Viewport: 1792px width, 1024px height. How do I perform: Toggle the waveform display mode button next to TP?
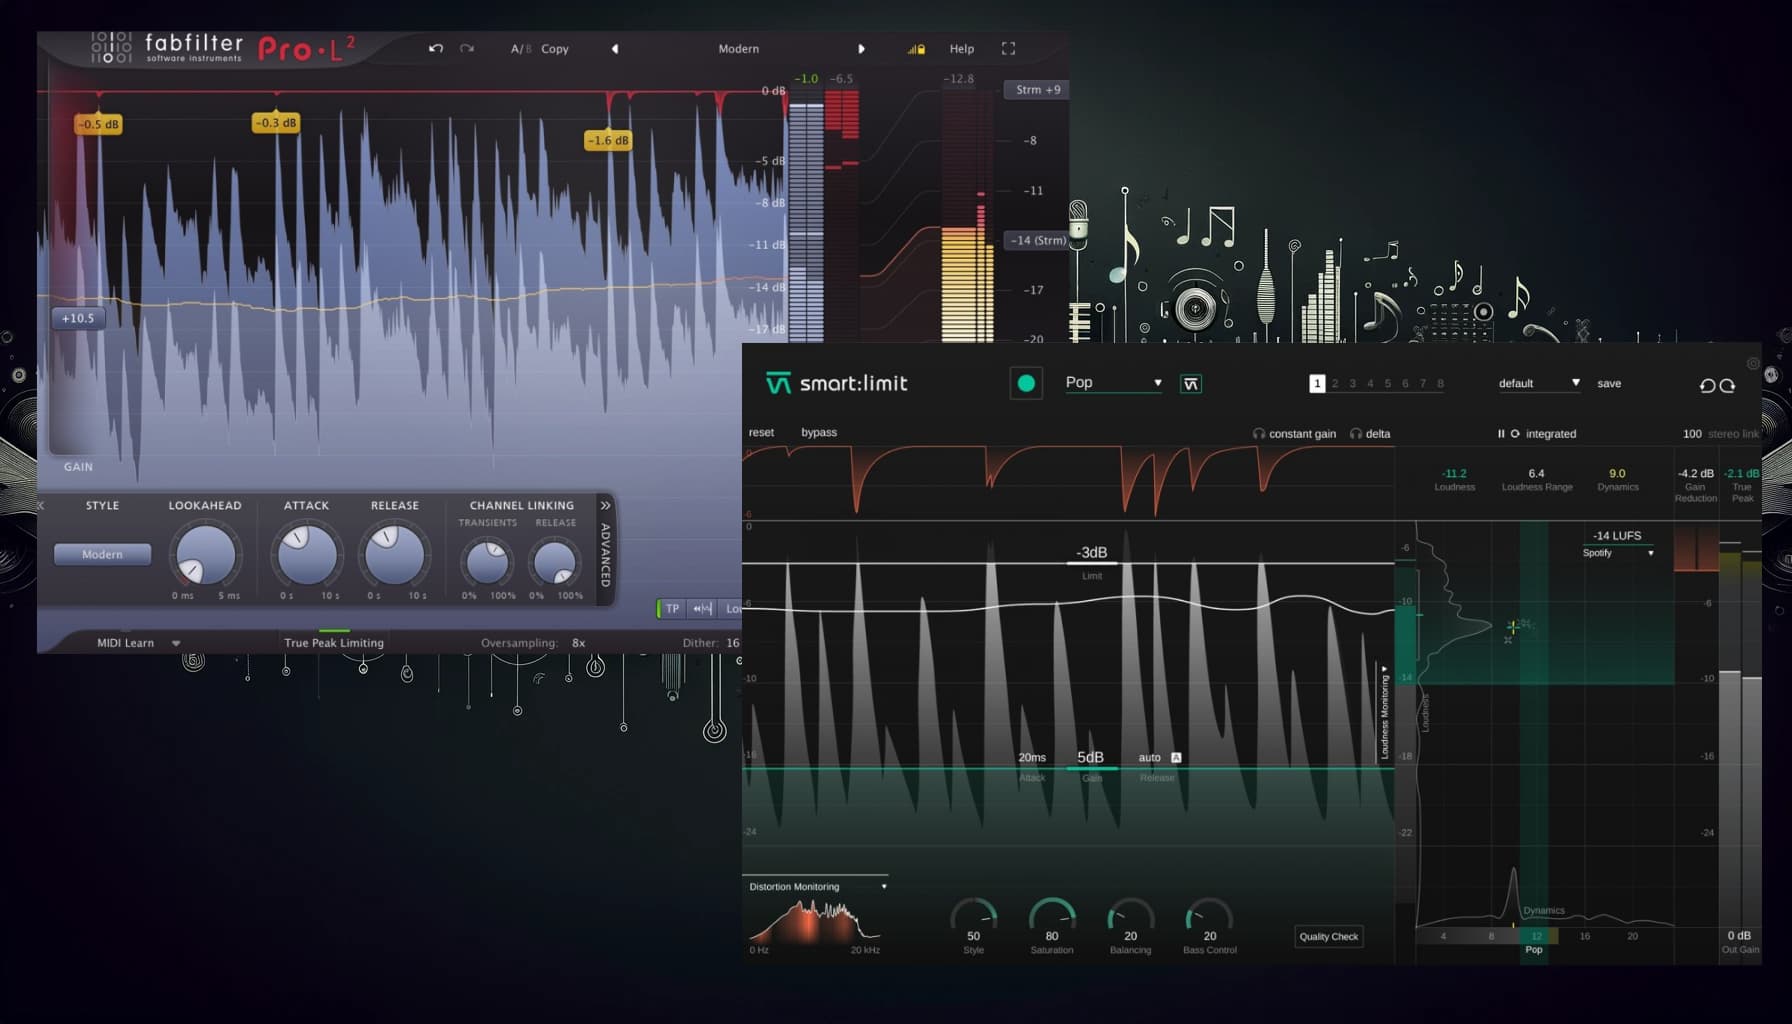point(703,608)
